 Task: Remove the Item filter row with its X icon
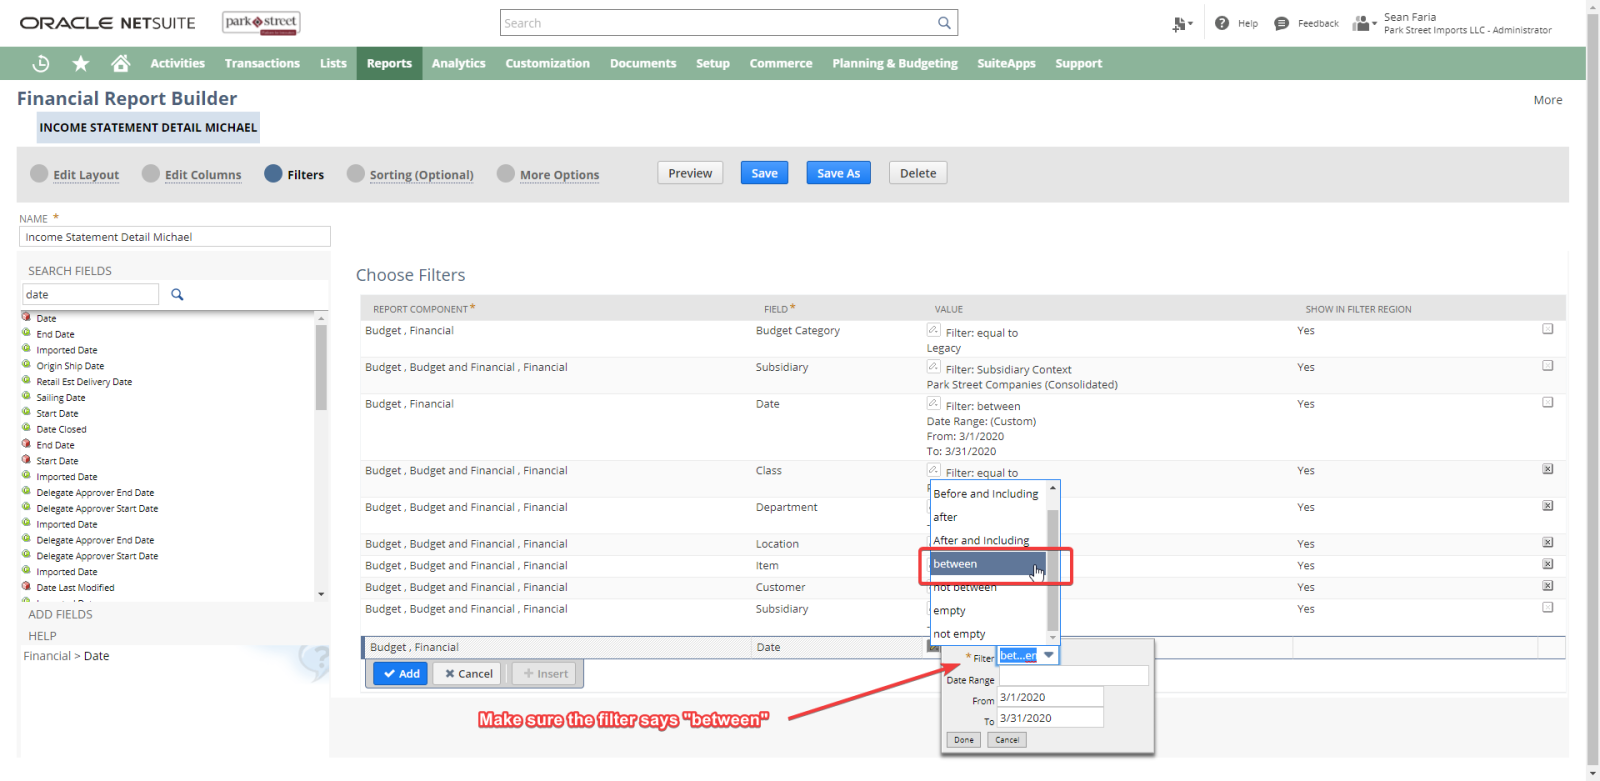point(1548,564)
